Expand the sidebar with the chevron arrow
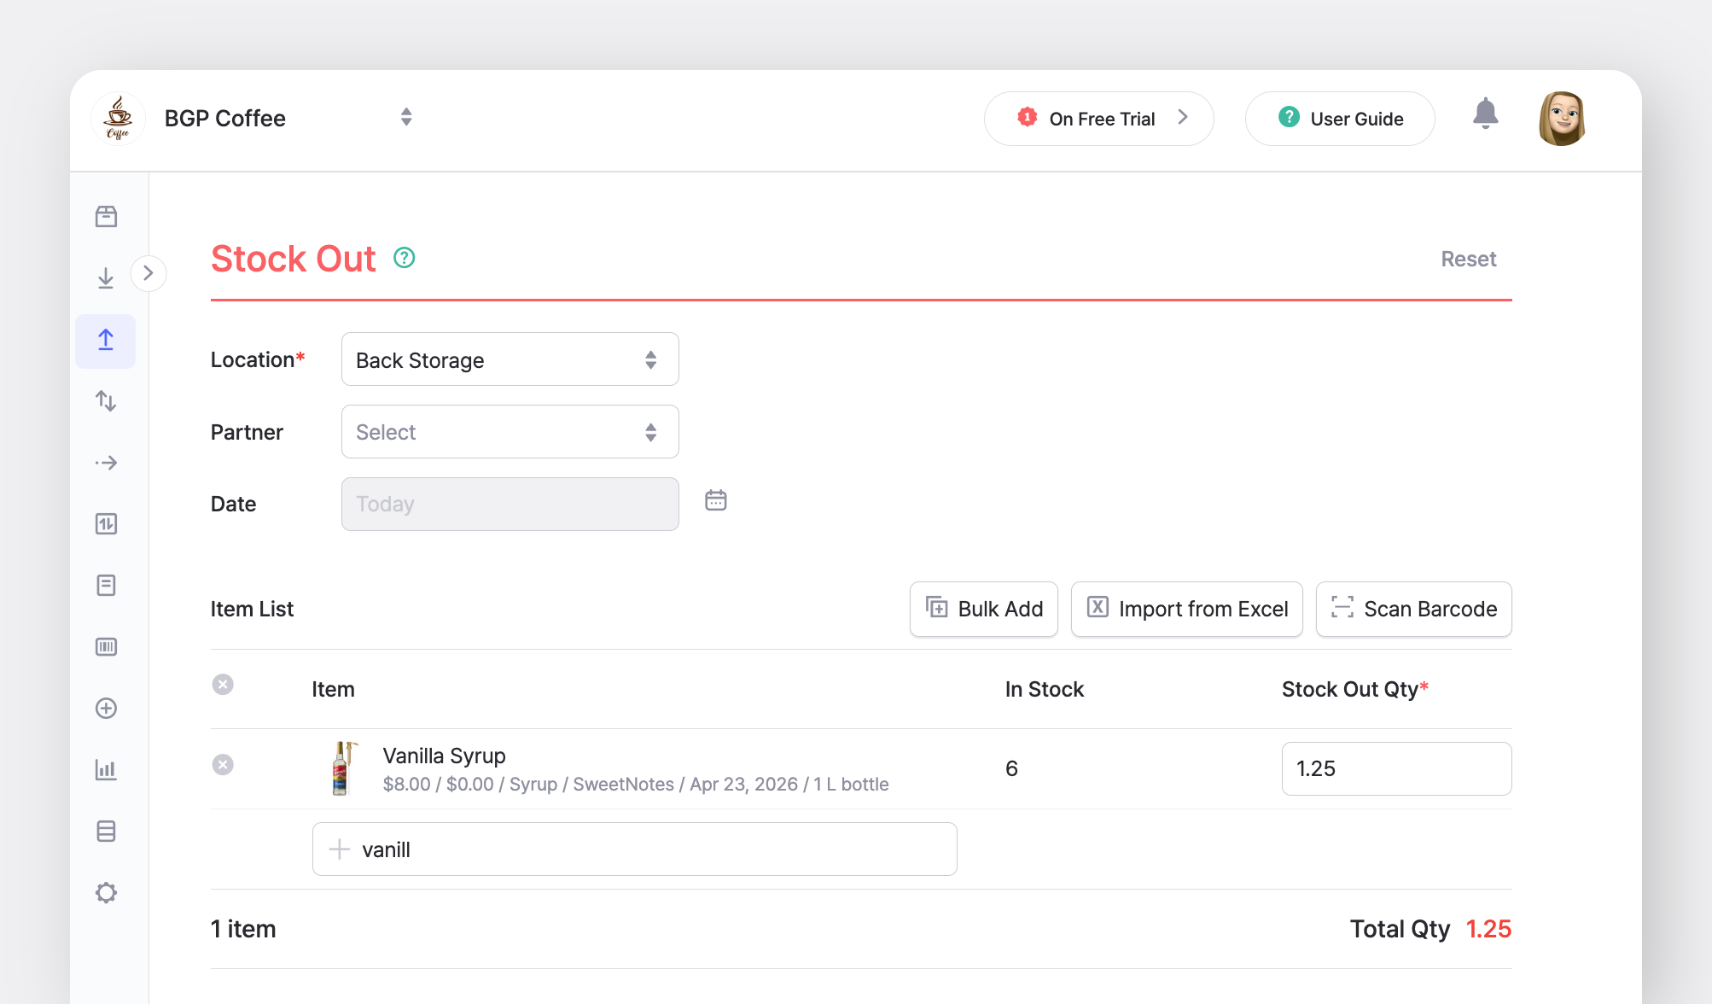Image resolution: width=1712 pixels, height=1004 pixels. [148, 273]
